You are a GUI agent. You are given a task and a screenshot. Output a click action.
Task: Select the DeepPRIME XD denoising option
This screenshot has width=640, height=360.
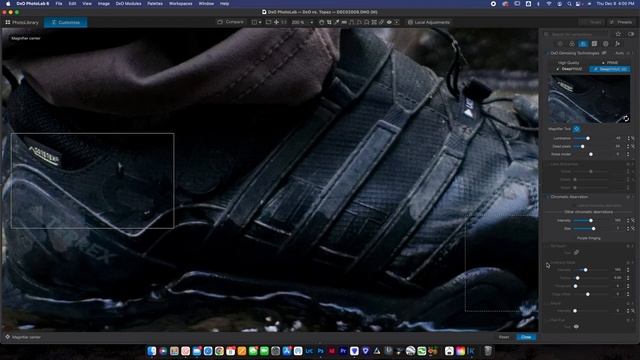pyautogui.click(x=610, y=69)
